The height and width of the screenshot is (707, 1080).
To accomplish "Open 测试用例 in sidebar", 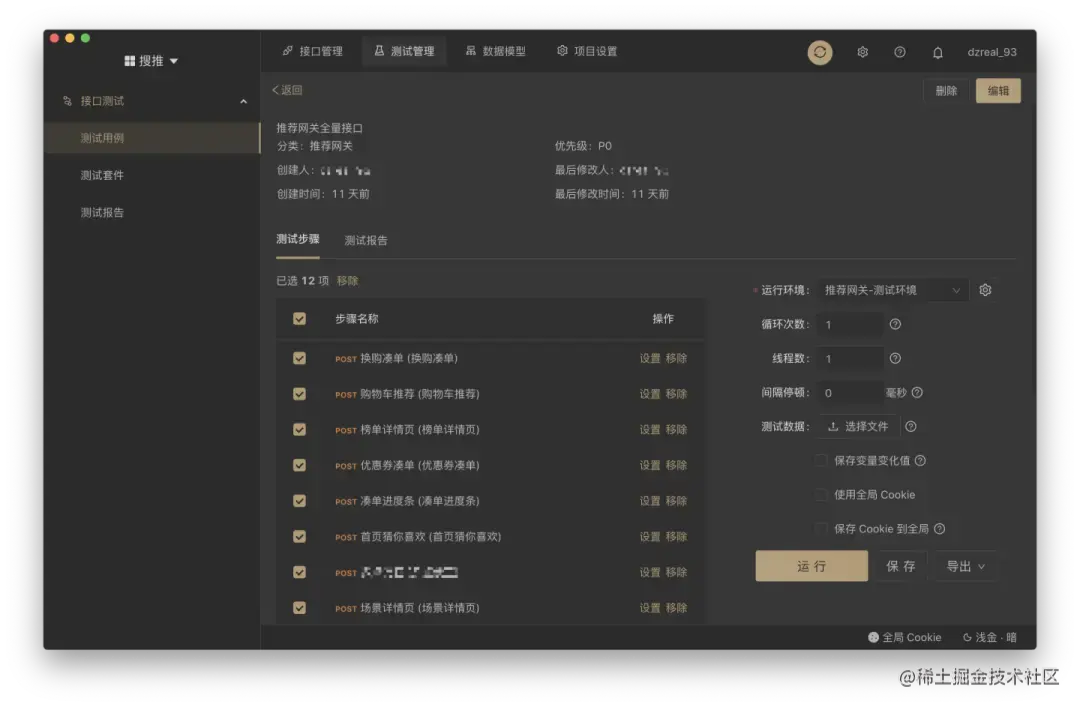I will pos(152,138).
